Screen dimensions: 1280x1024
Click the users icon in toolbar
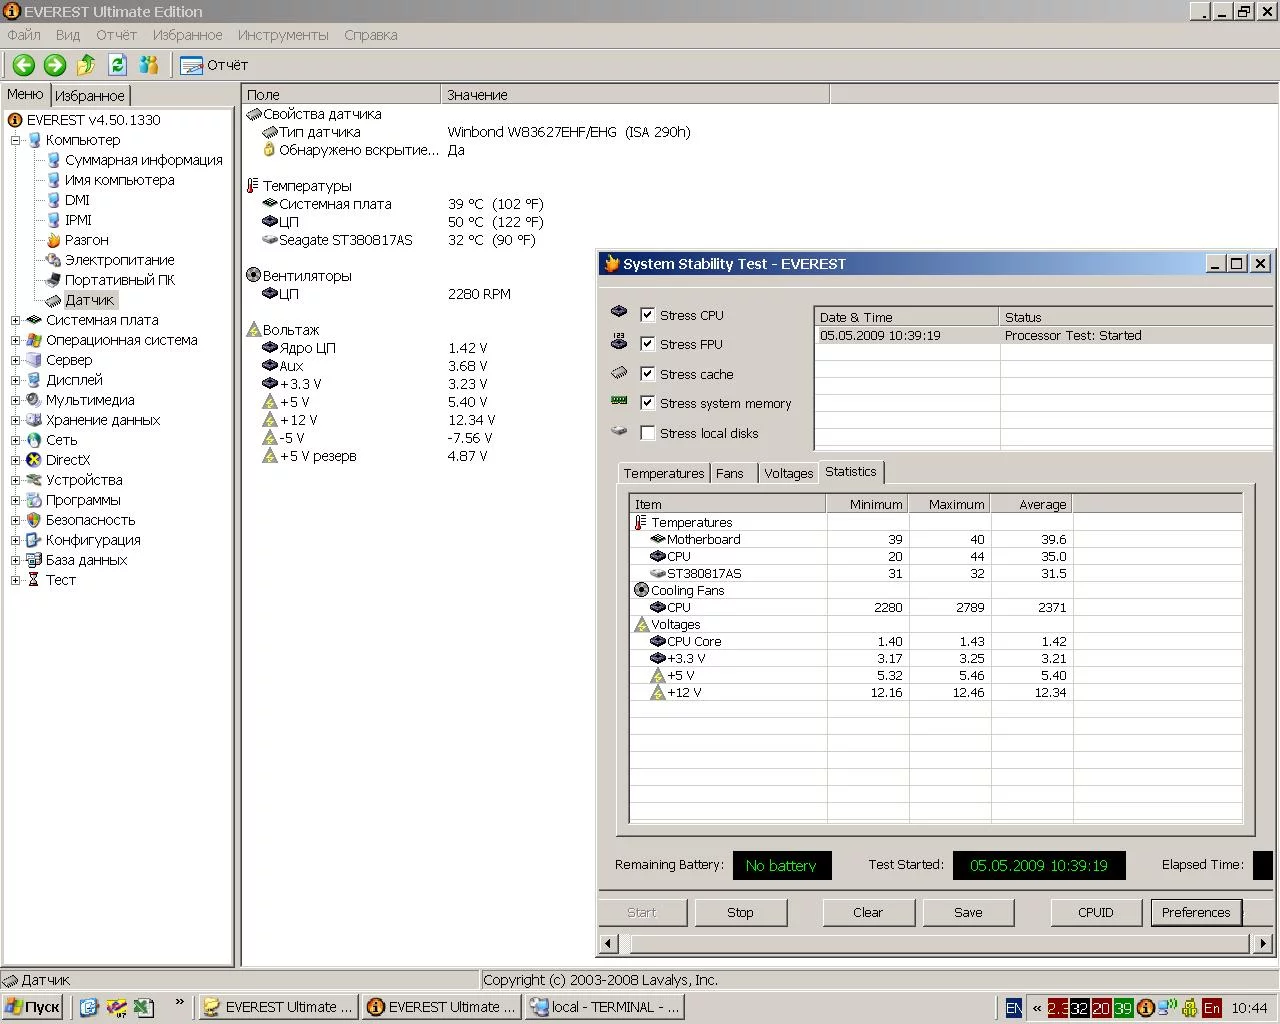click(149, 65)
